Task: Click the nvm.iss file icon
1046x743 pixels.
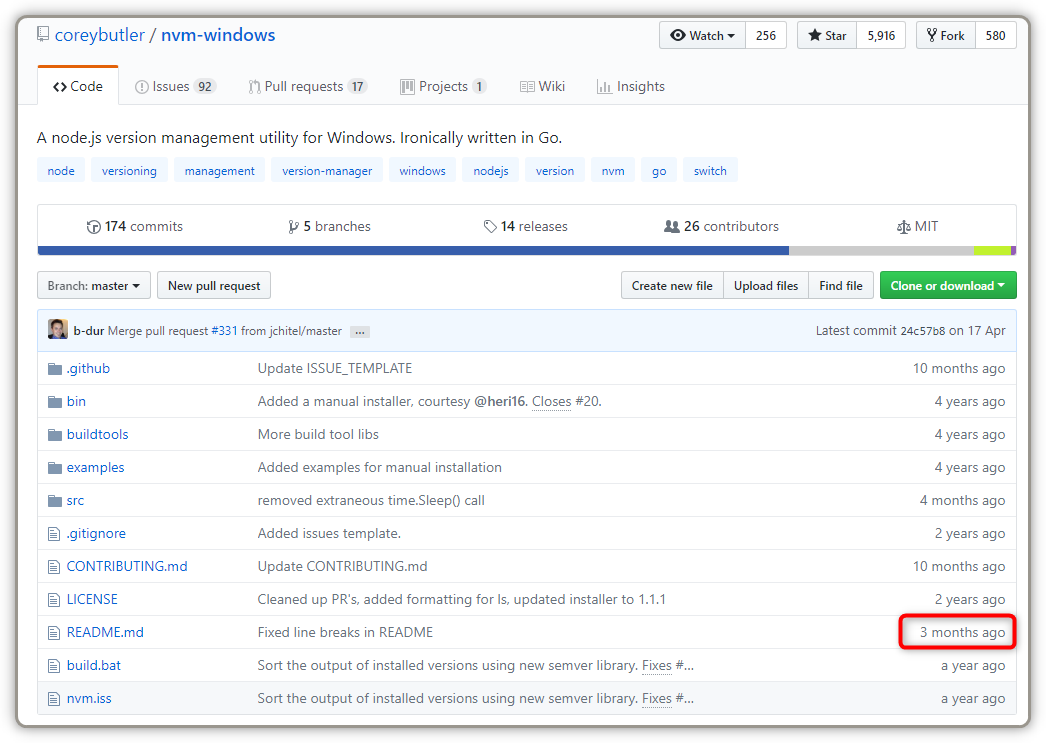Action: coord(54,699)
